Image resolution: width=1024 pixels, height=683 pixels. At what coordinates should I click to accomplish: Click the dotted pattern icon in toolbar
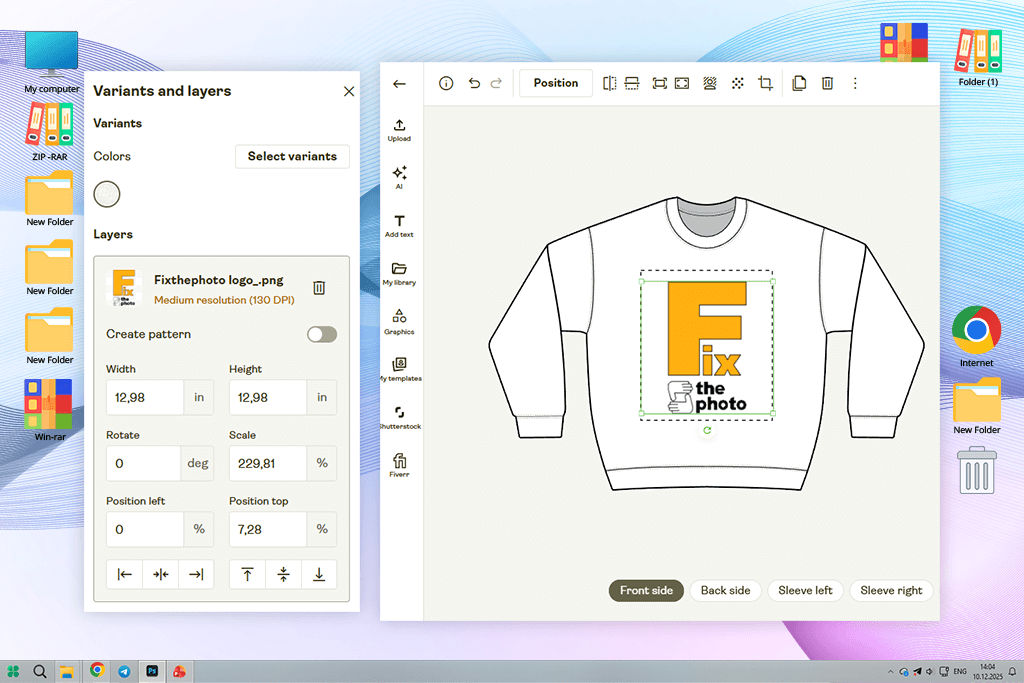tap(737, 83)
